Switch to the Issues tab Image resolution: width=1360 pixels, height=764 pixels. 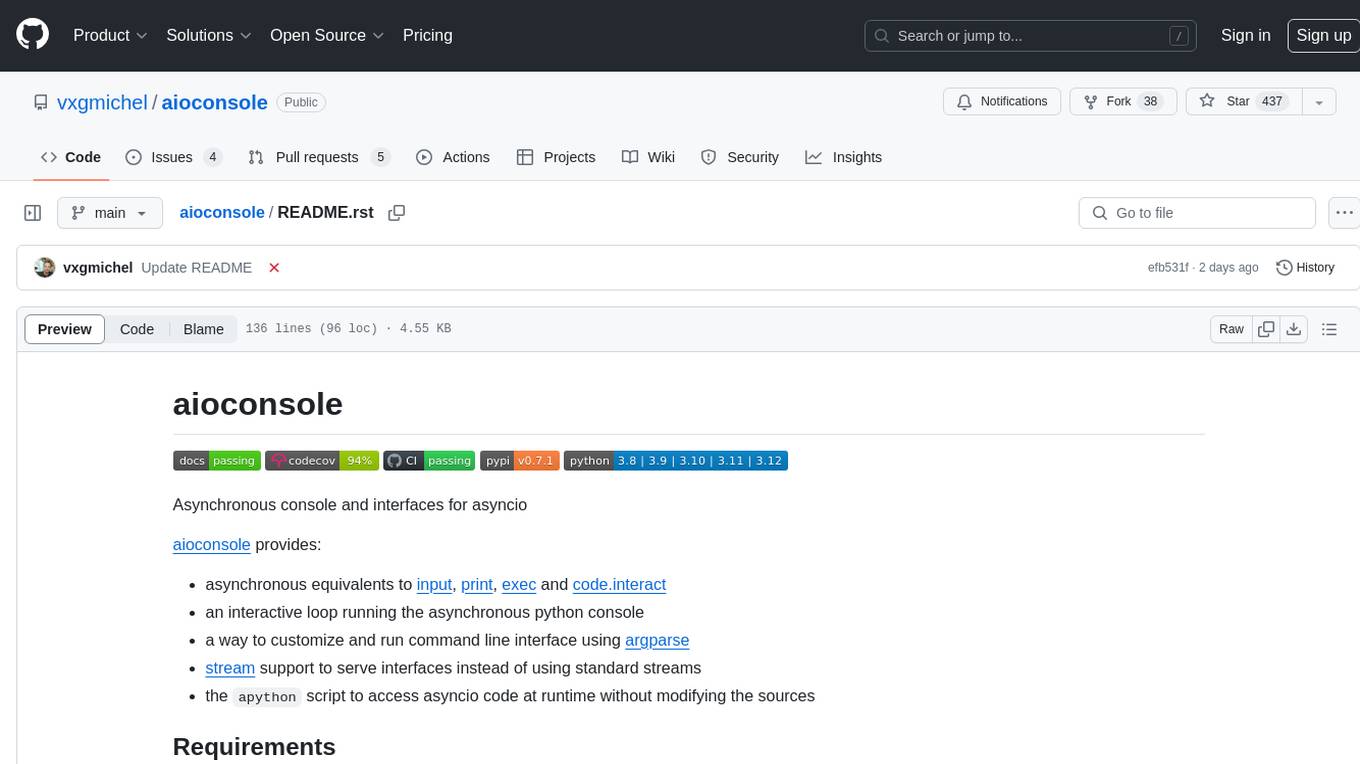[x=173, y=157]
